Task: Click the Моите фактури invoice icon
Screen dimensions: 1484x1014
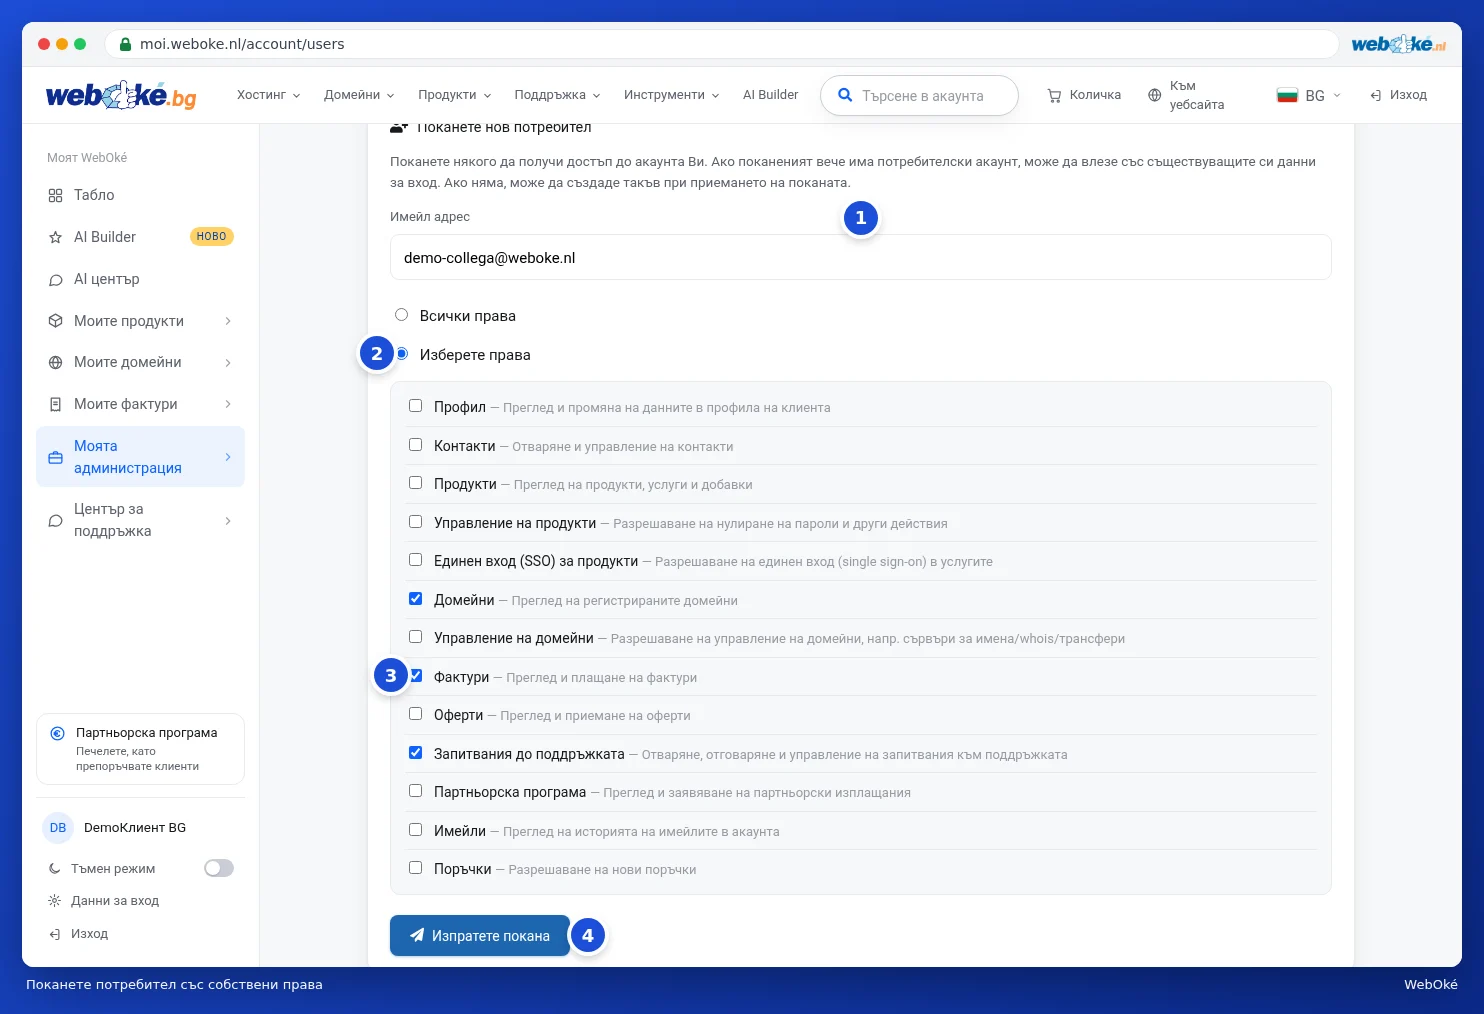Action: tap(55, 405)
